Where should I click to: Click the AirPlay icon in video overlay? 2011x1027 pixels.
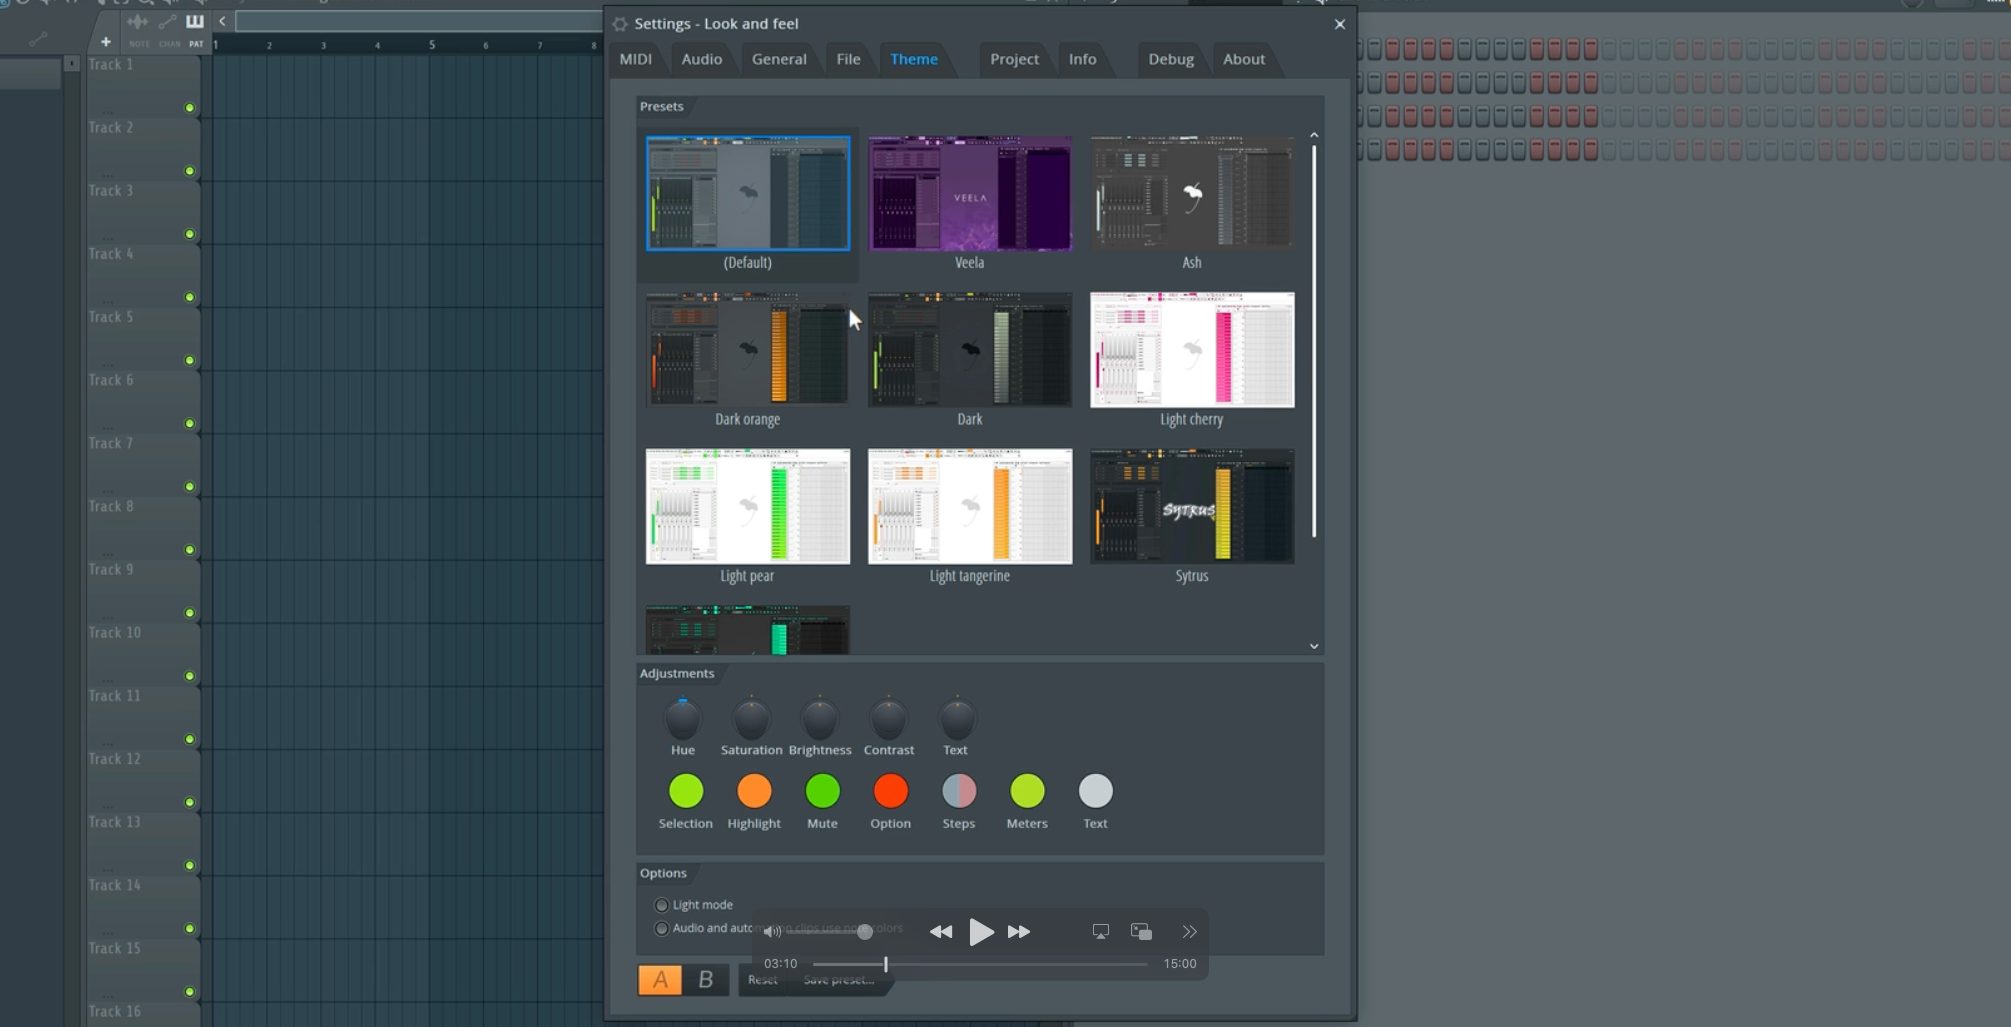(x=1100, y=932)
